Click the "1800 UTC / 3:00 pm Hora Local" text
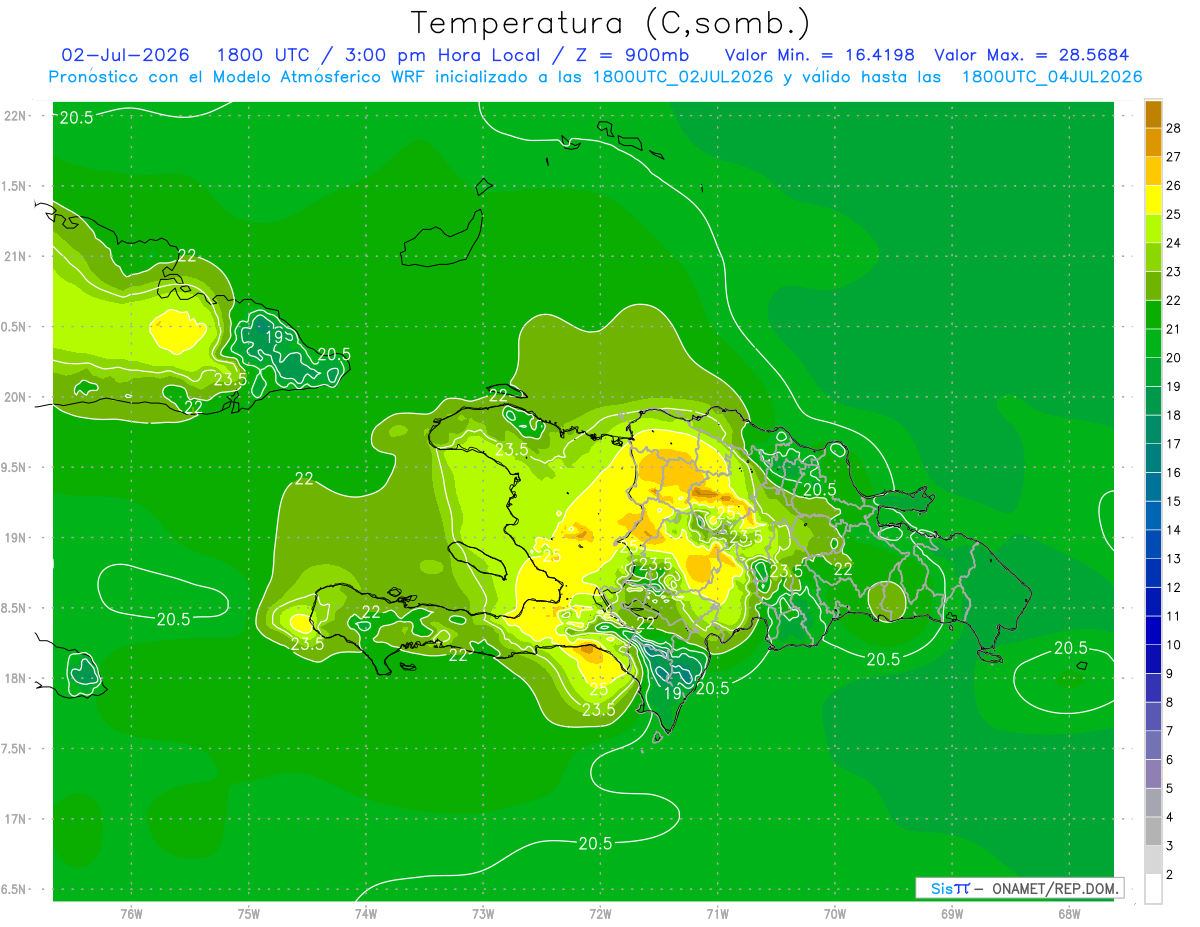Image resolution: width=1200 pixels, height=927 pixels. (377, 55)
